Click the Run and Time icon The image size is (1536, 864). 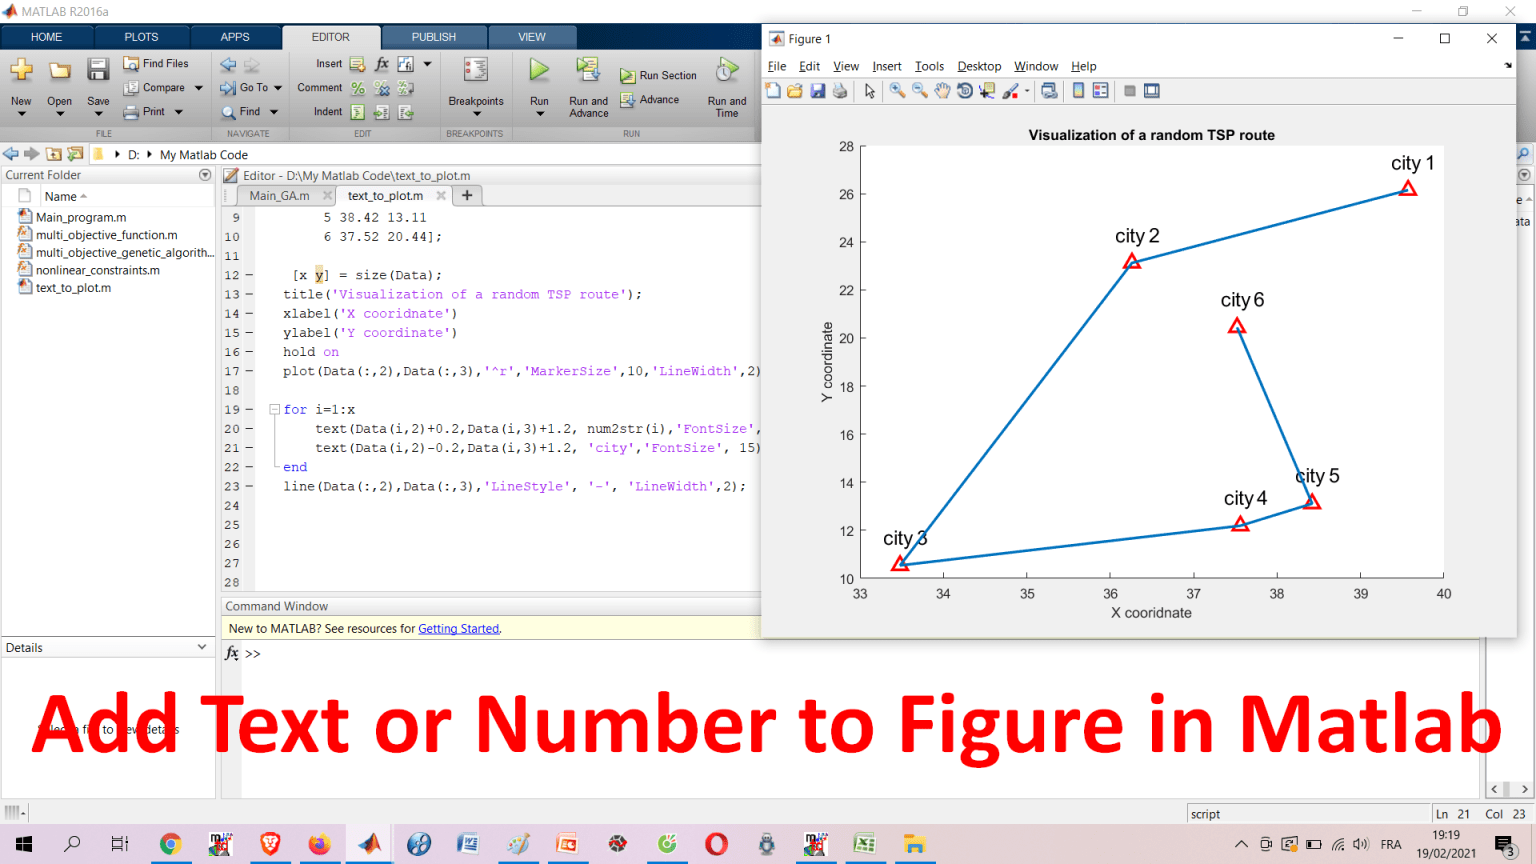coord(727,70)
